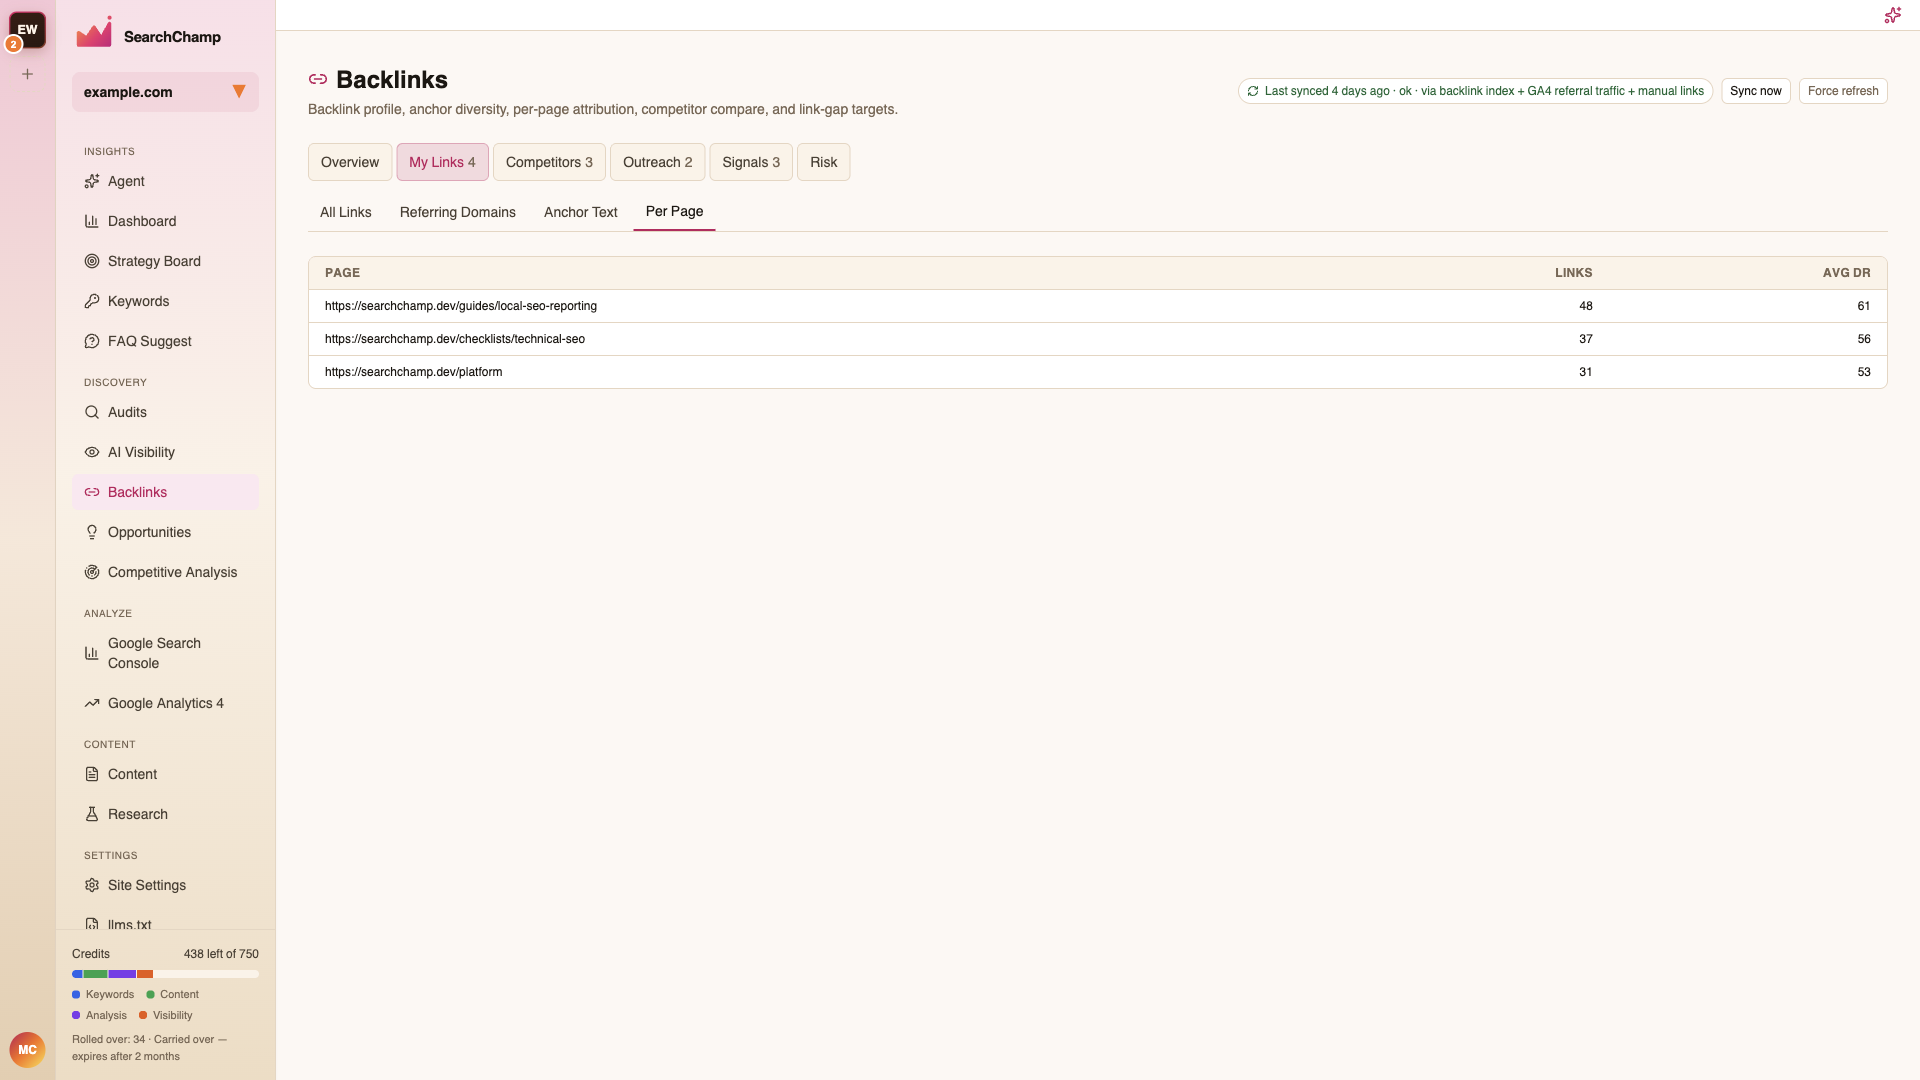Open the Competitors 3 tab
Screen dimensions: 1920x1080
549,162
